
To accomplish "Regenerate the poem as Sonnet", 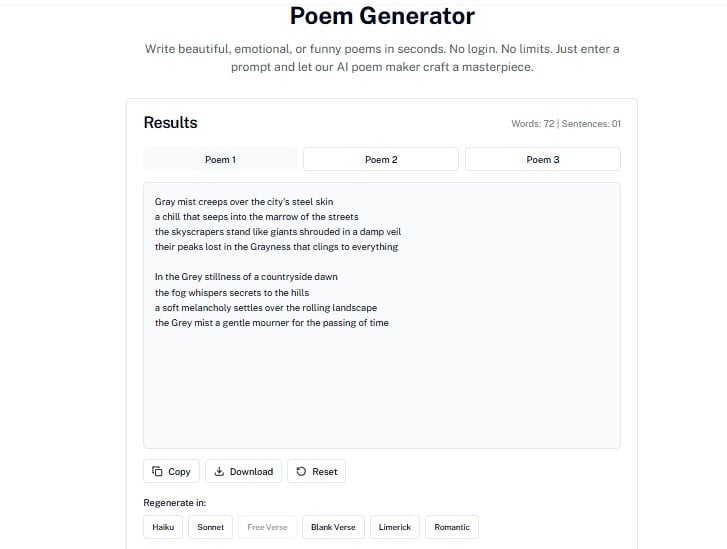I will coord(211,527).
